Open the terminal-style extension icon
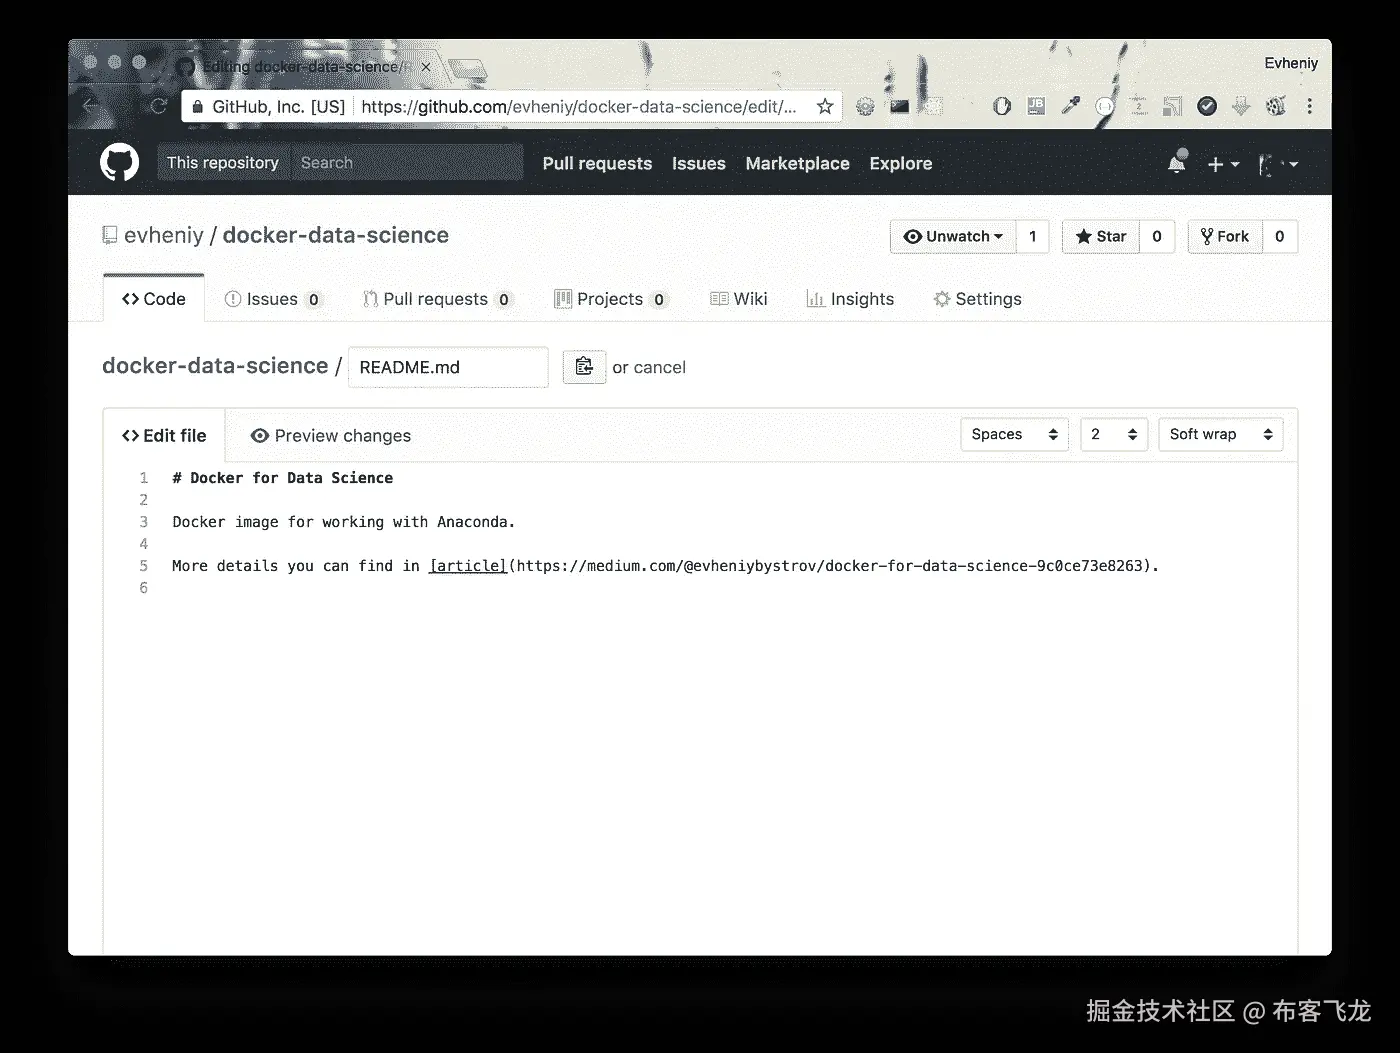The image size is (1400, 1053). [900, 106]
